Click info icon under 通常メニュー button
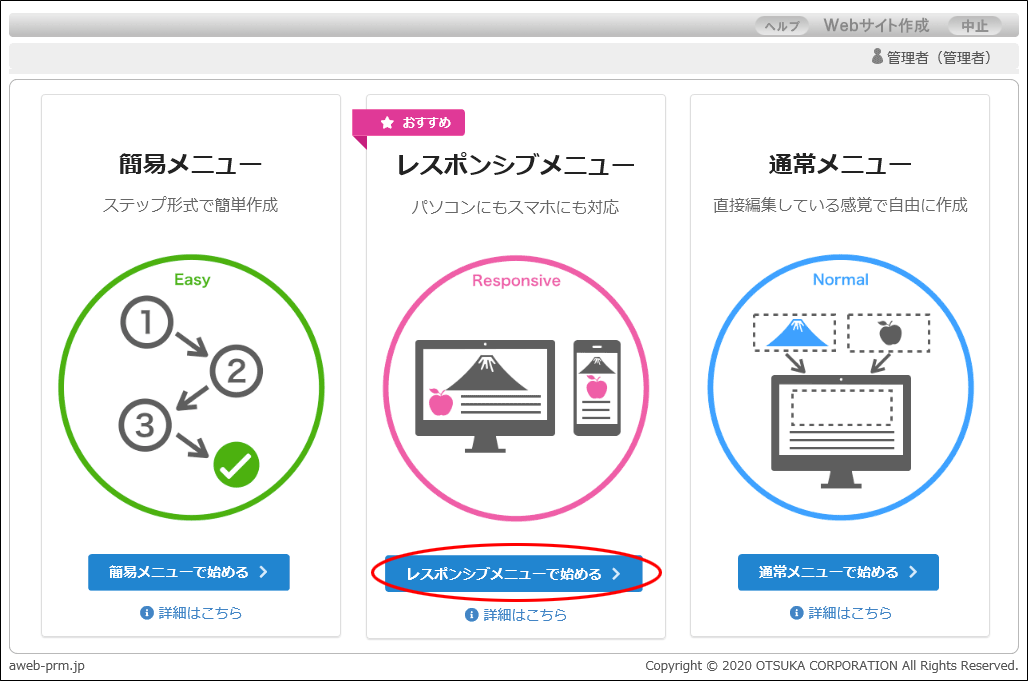 [796, 613]
